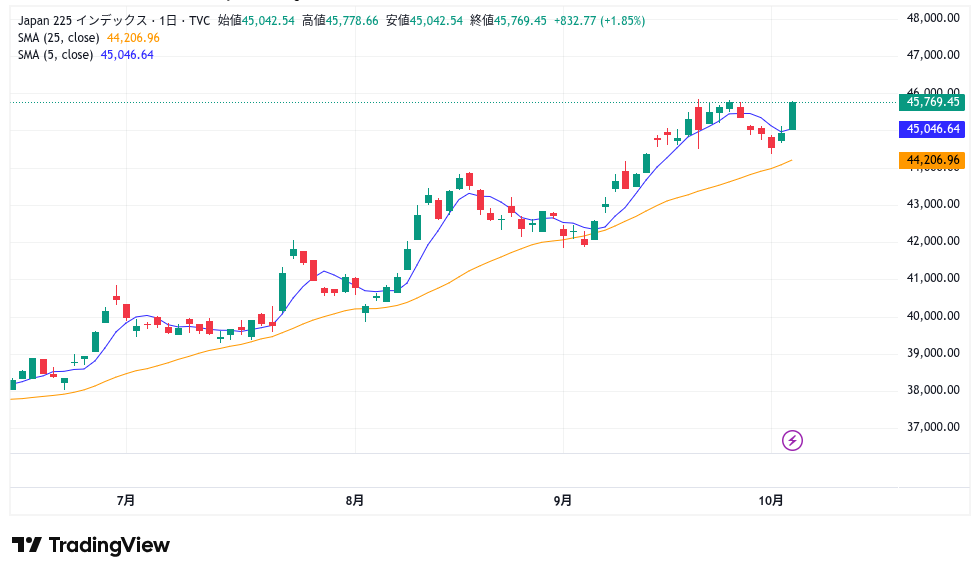Select 9月 on the time axis
Image resolution: width=980 pixels, height=575 pixels.
tap(563, 500)
